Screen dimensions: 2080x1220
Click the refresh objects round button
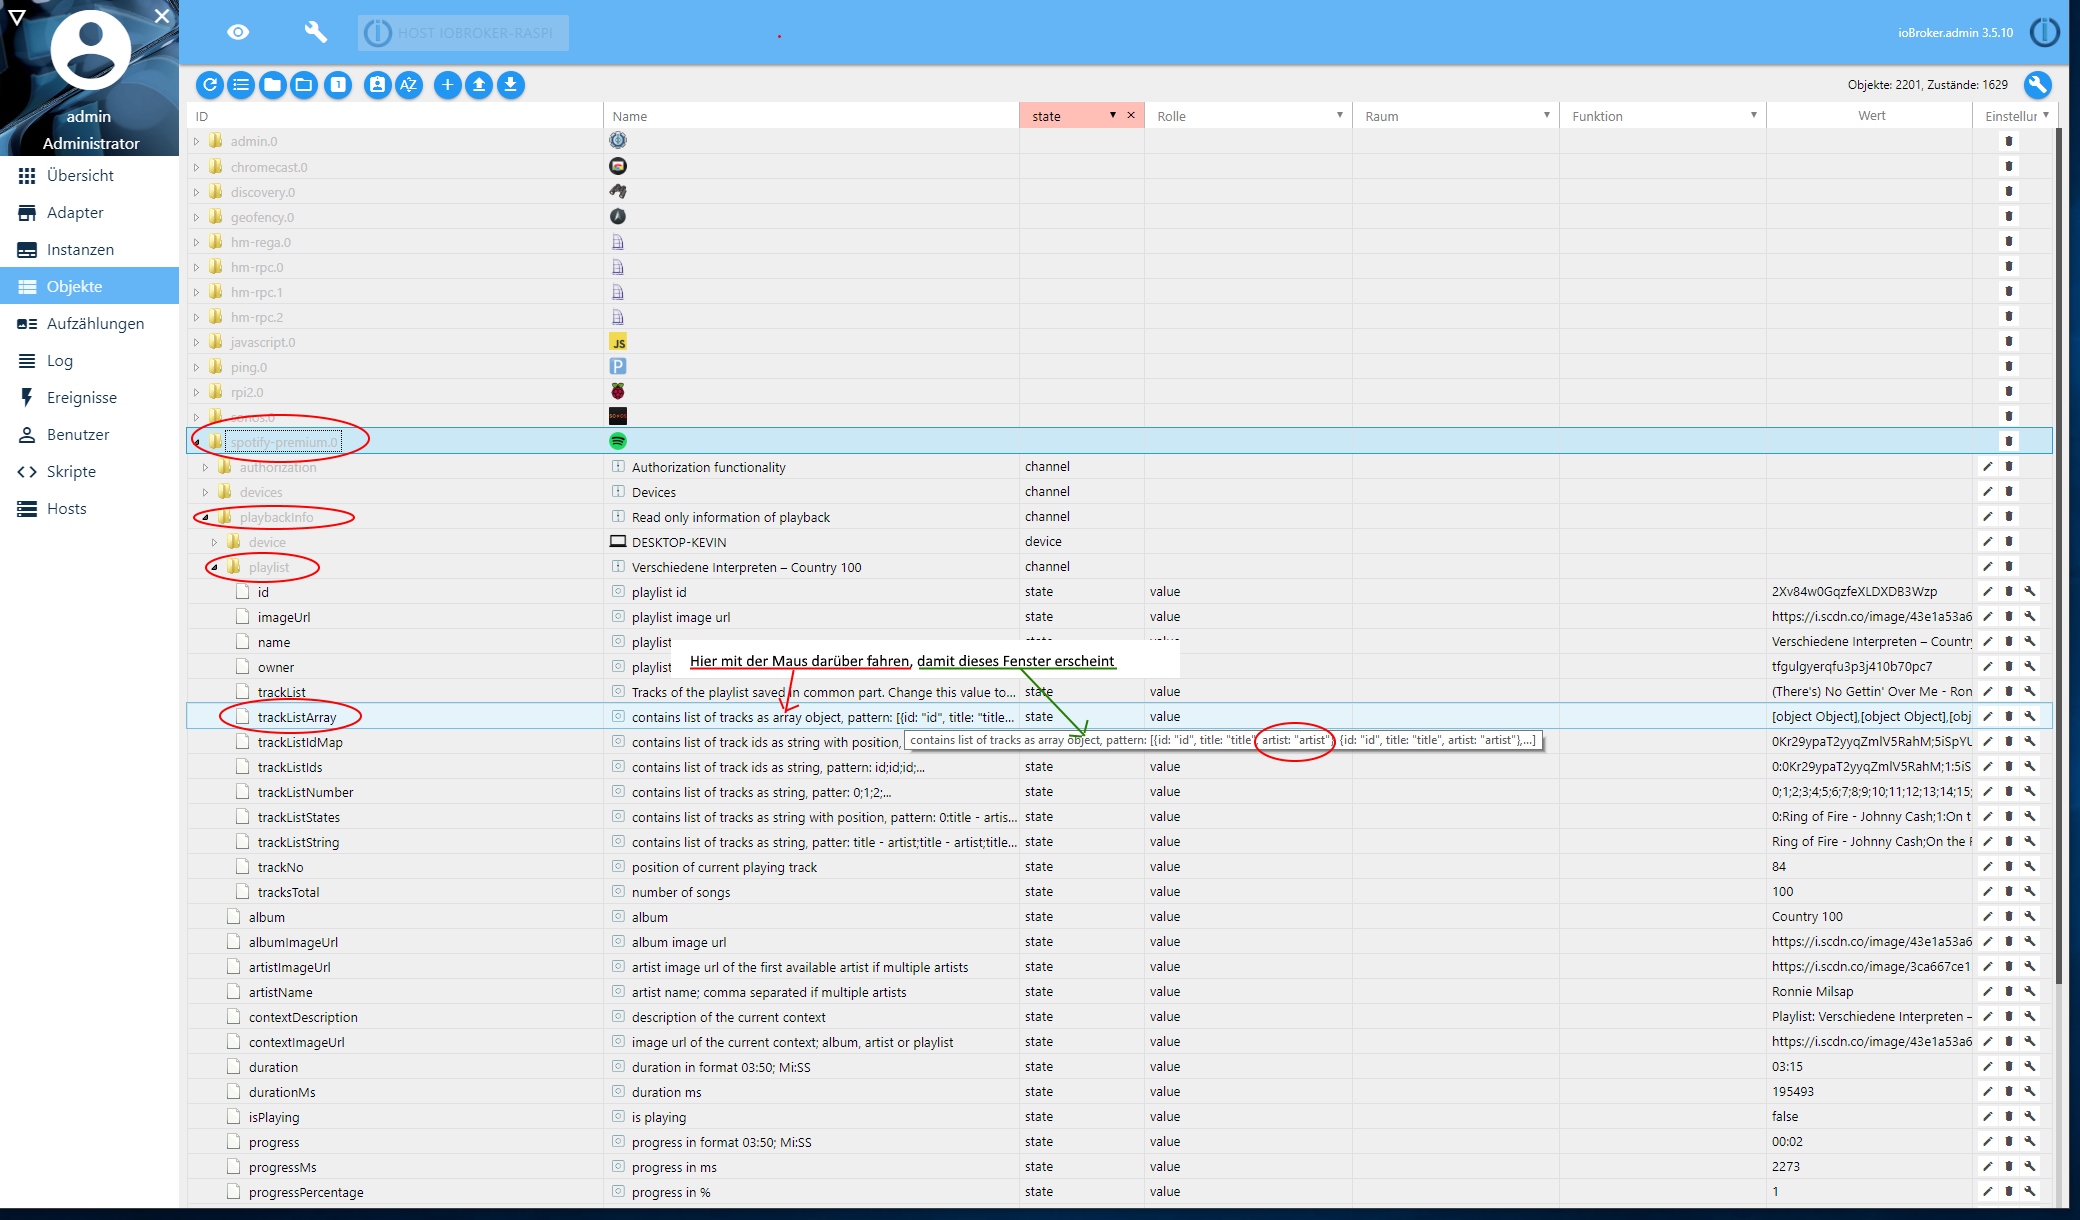coord(209,85)
